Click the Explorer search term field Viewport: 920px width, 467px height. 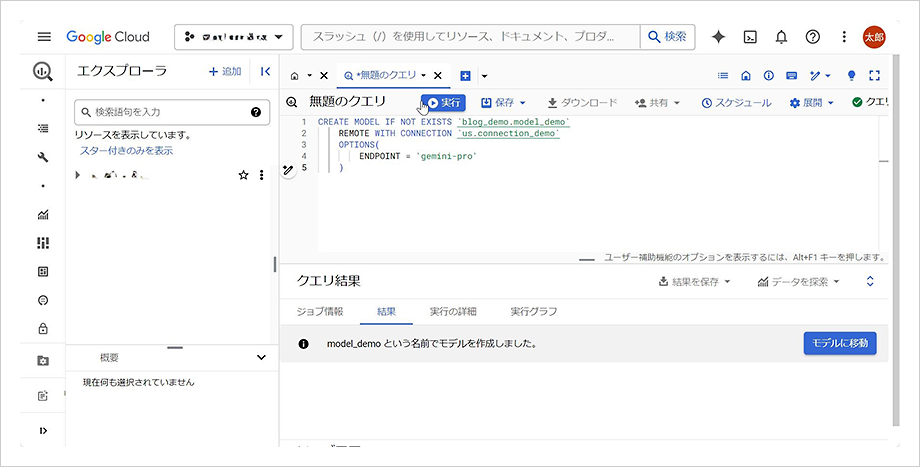[172, 112]
